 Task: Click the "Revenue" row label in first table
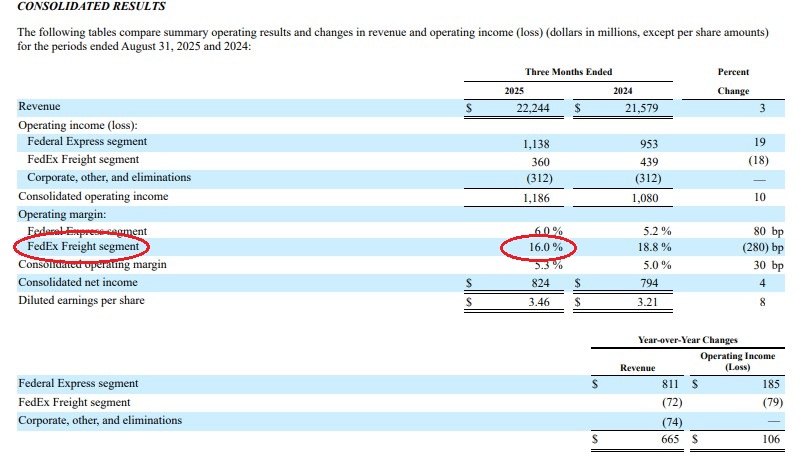click(39, 106)
